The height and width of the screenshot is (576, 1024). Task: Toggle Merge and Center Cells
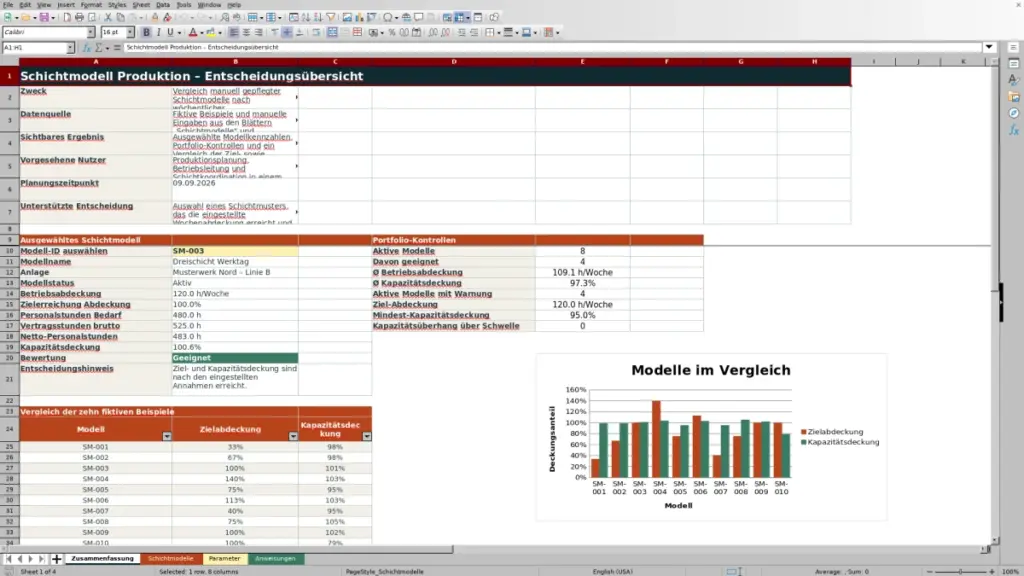[332, 32]
